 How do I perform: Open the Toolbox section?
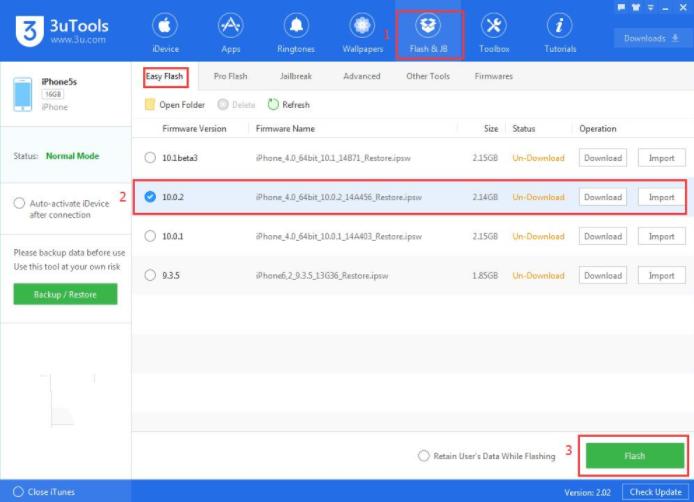[494, 34]
